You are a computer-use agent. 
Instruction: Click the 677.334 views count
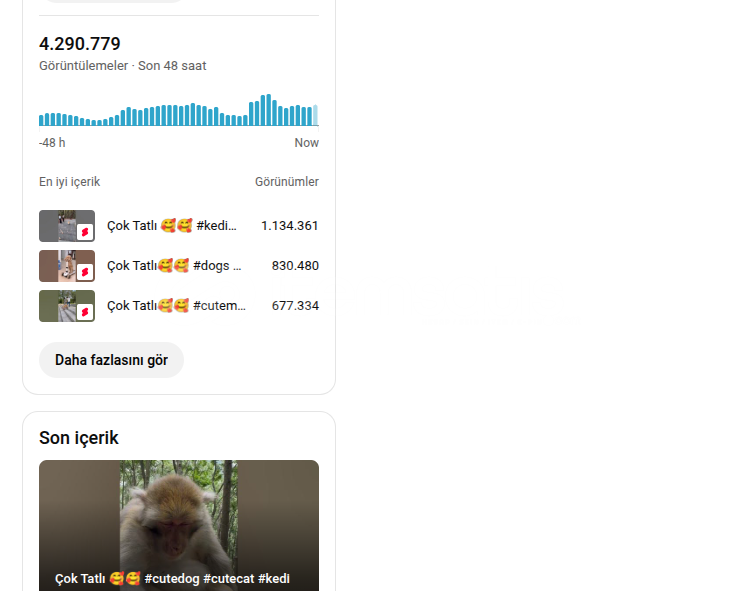click(295, 306)
